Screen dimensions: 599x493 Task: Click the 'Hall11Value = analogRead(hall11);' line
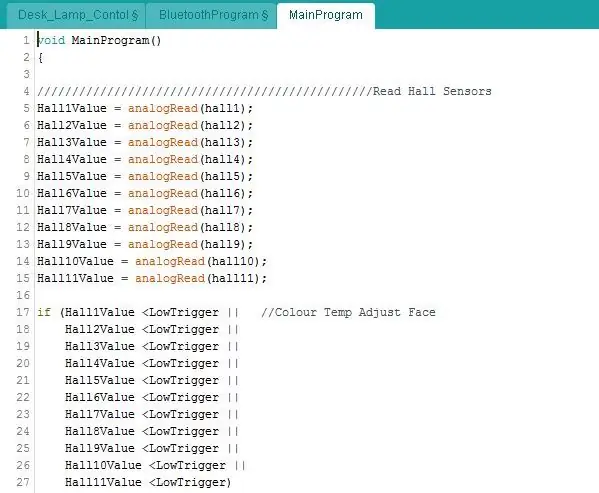point(152,278)
